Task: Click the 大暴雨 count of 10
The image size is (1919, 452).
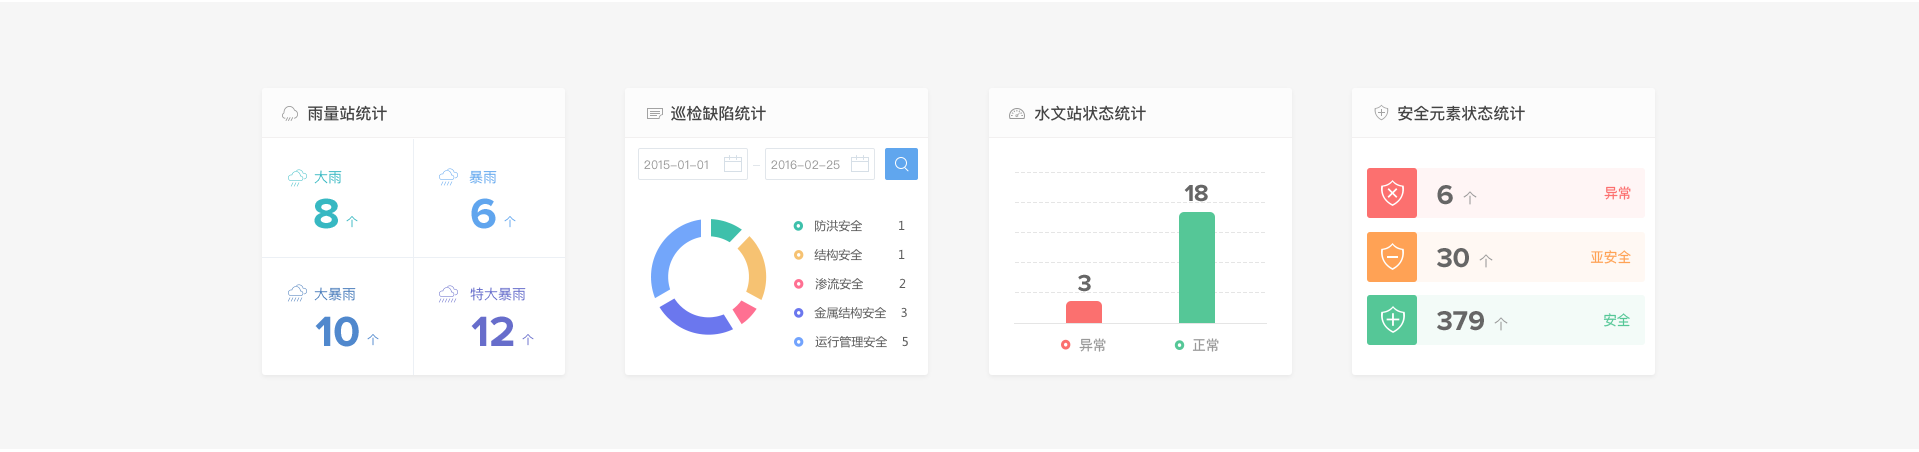Action: click(x=337, y=332)
